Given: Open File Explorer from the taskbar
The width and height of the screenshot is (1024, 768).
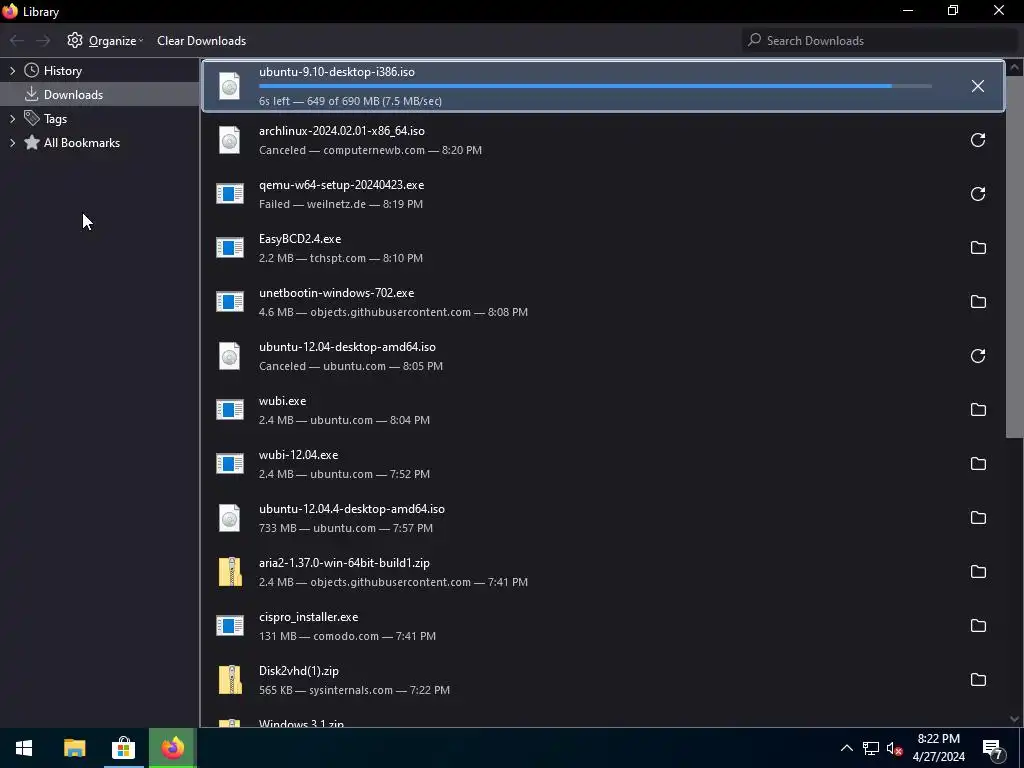Looking at the screenshot, I should coord(74,748).
